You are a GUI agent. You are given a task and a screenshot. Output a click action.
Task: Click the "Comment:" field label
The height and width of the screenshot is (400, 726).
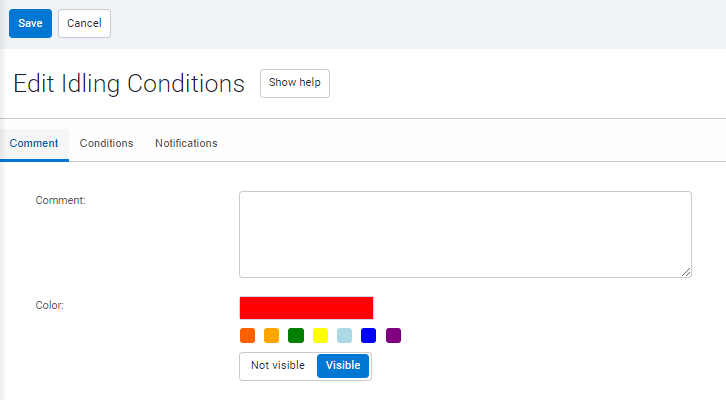click(60, 200)
